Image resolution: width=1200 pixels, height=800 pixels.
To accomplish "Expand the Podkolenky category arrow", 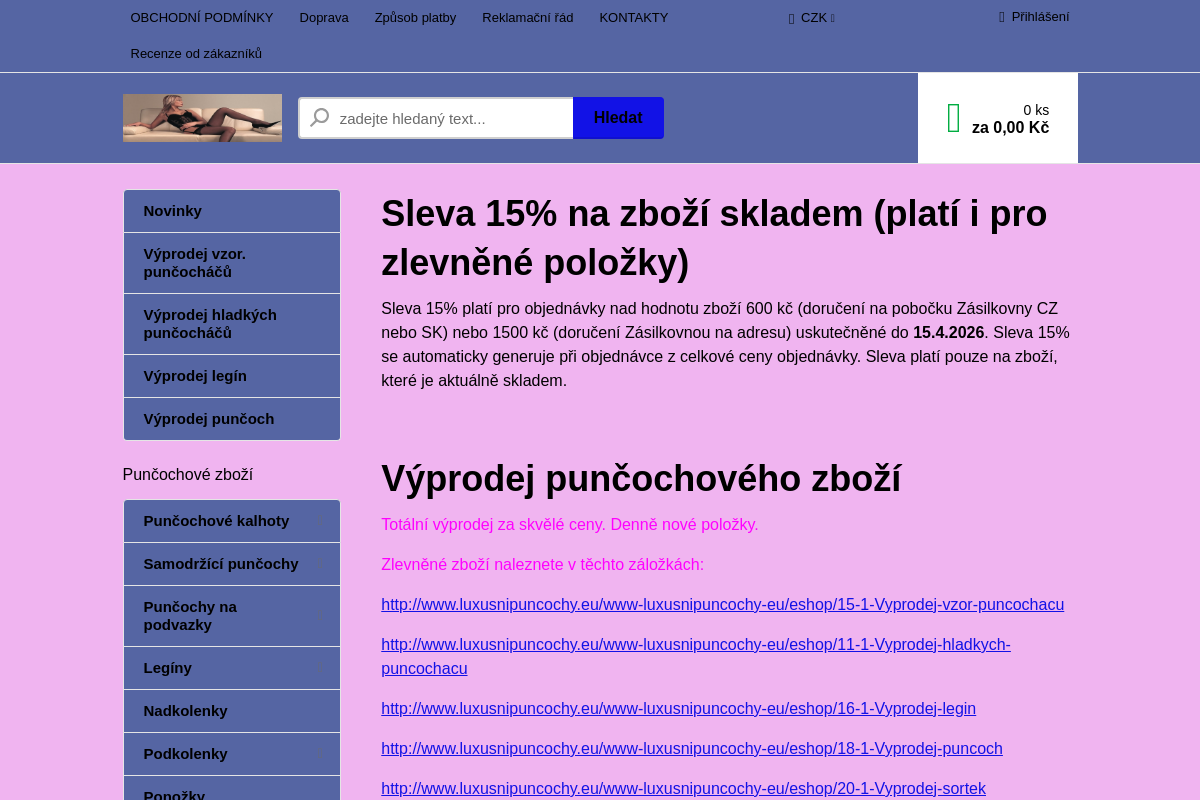I will pos(318,754).
